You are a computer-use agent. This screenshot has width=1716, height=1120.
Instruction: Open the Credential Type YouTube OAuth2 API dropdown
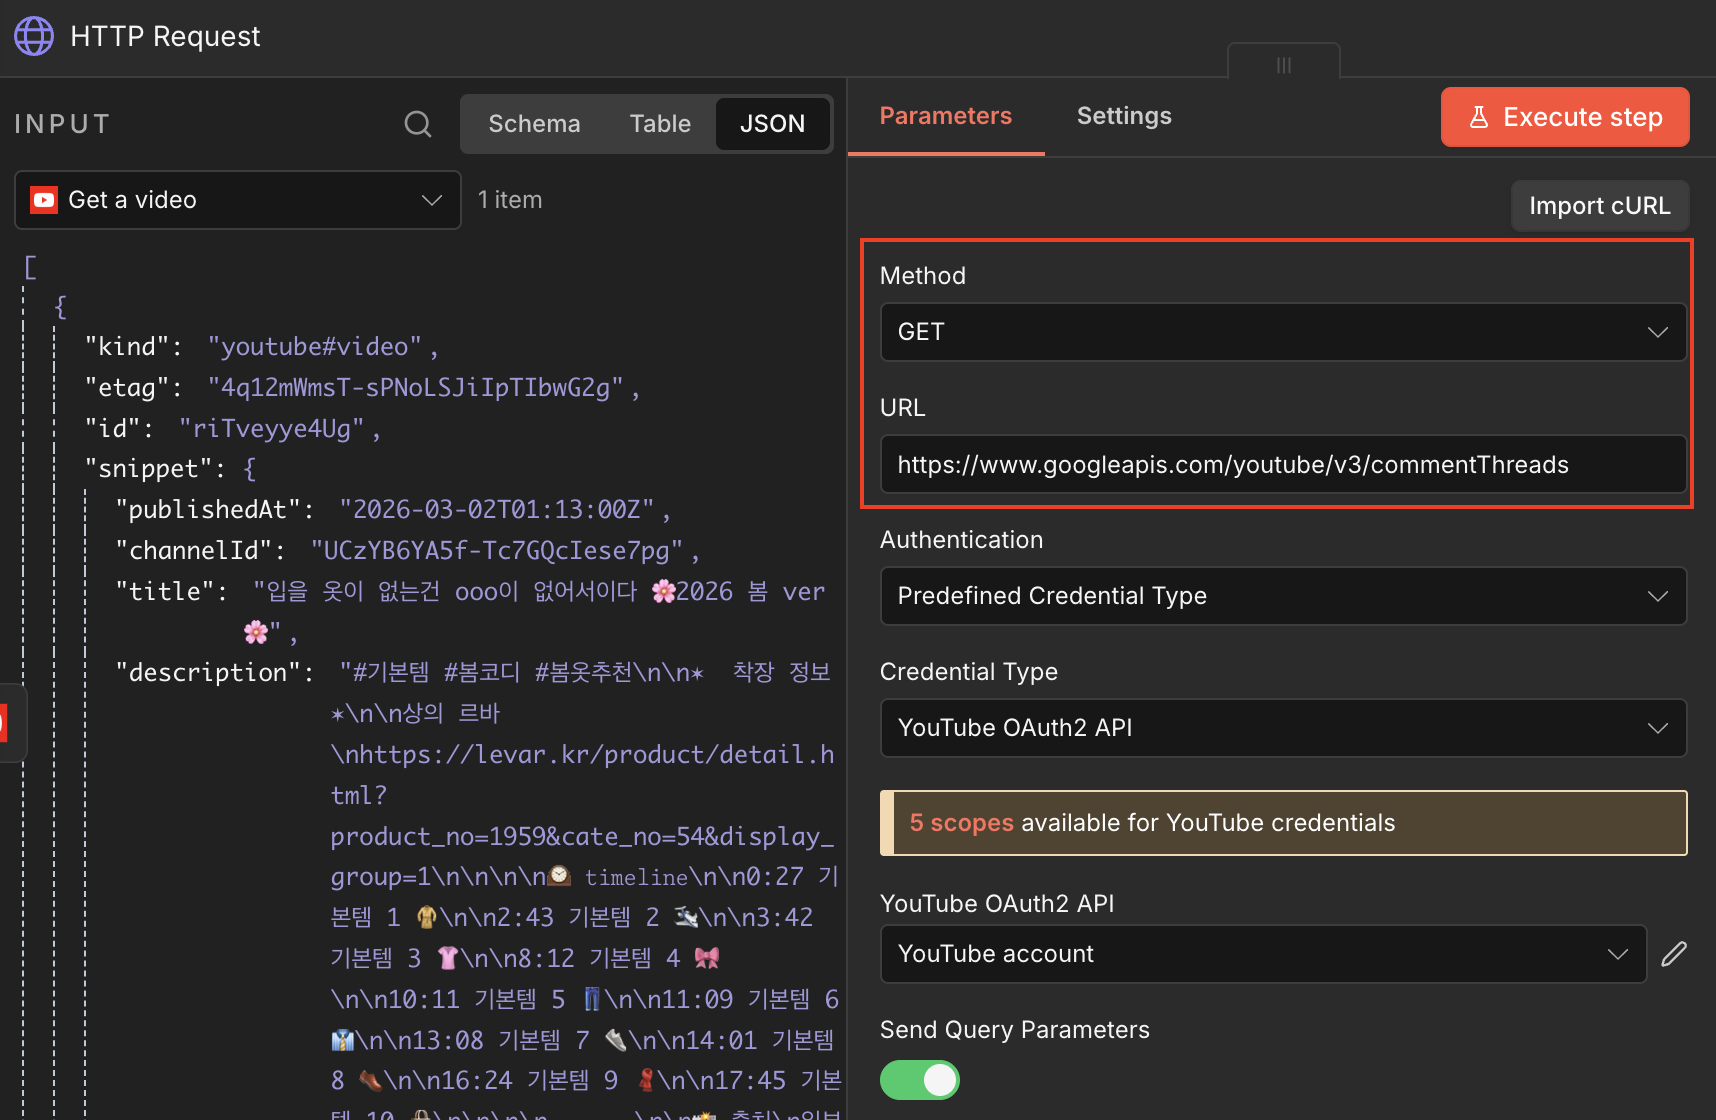pyautogui.click(x=1283, y=728)
